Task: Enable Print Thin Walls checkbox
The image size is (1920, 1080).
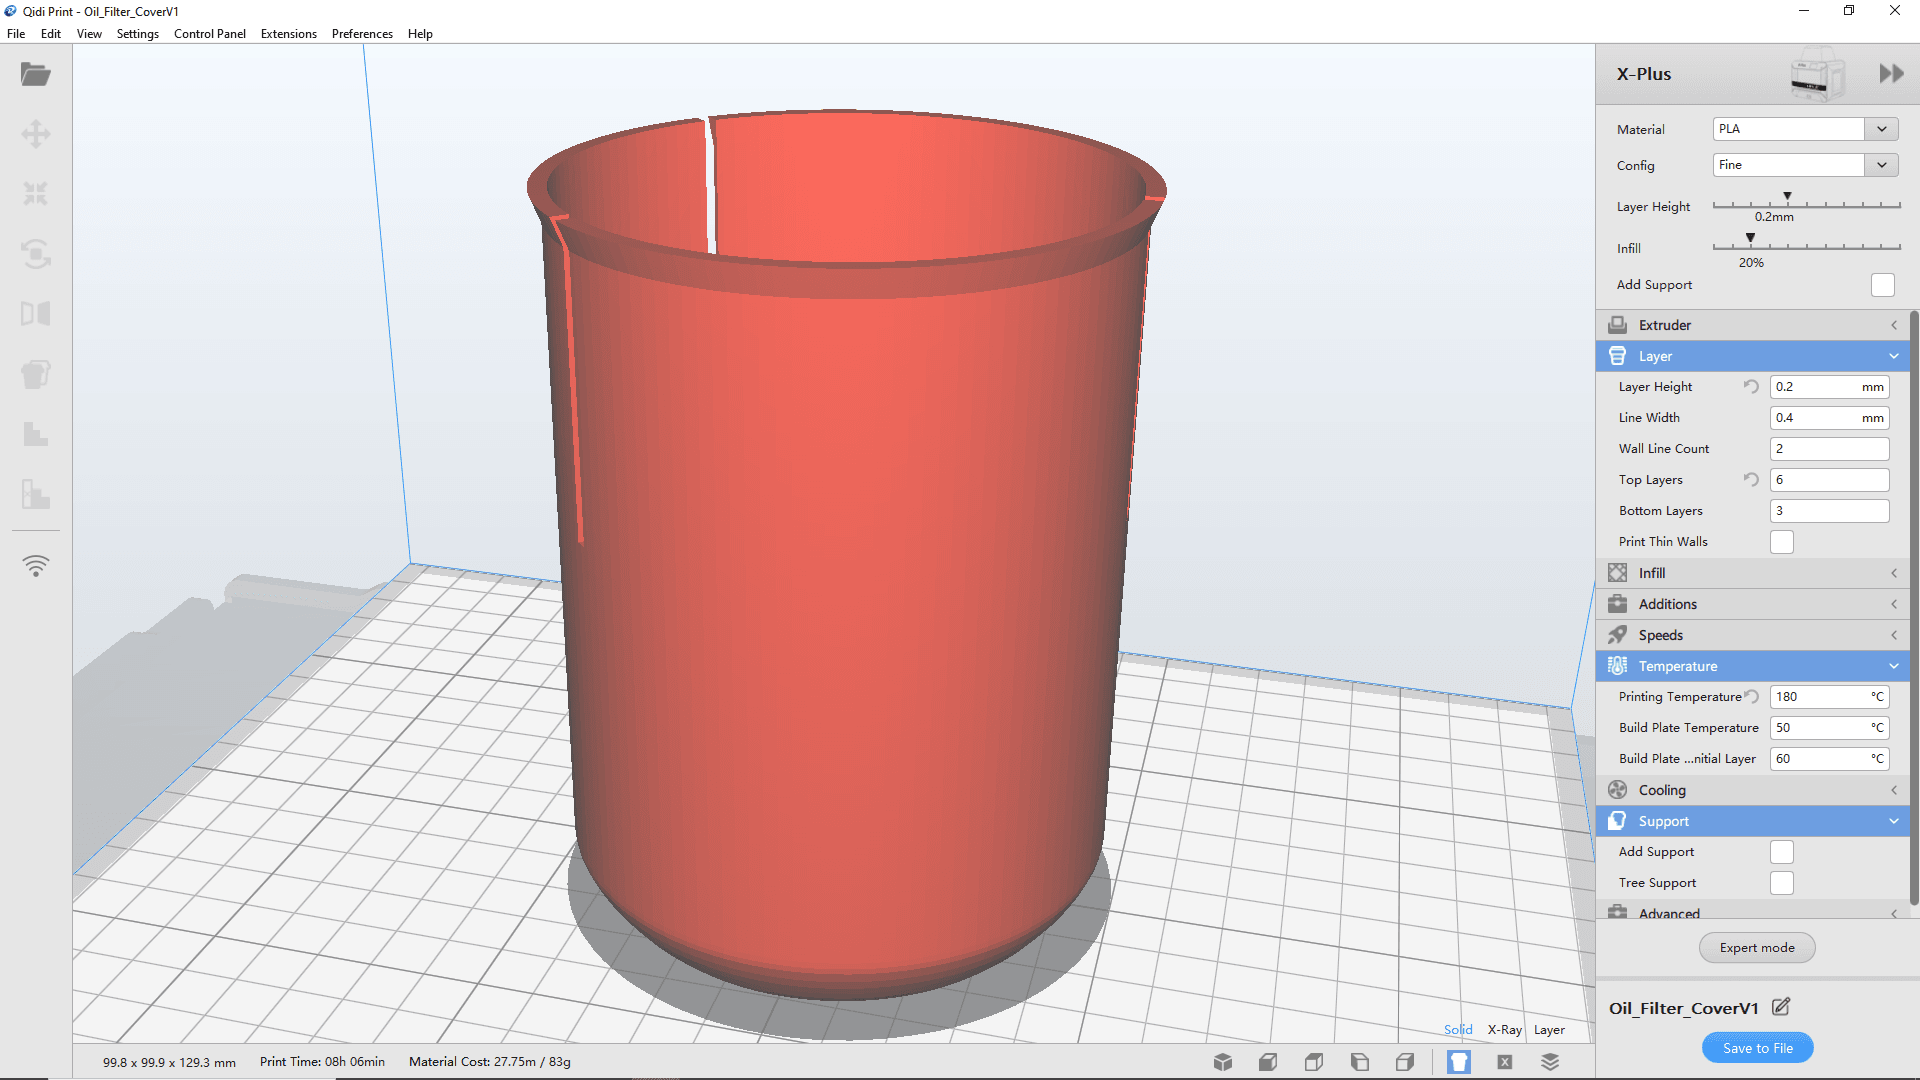Action: point(1782,542)
